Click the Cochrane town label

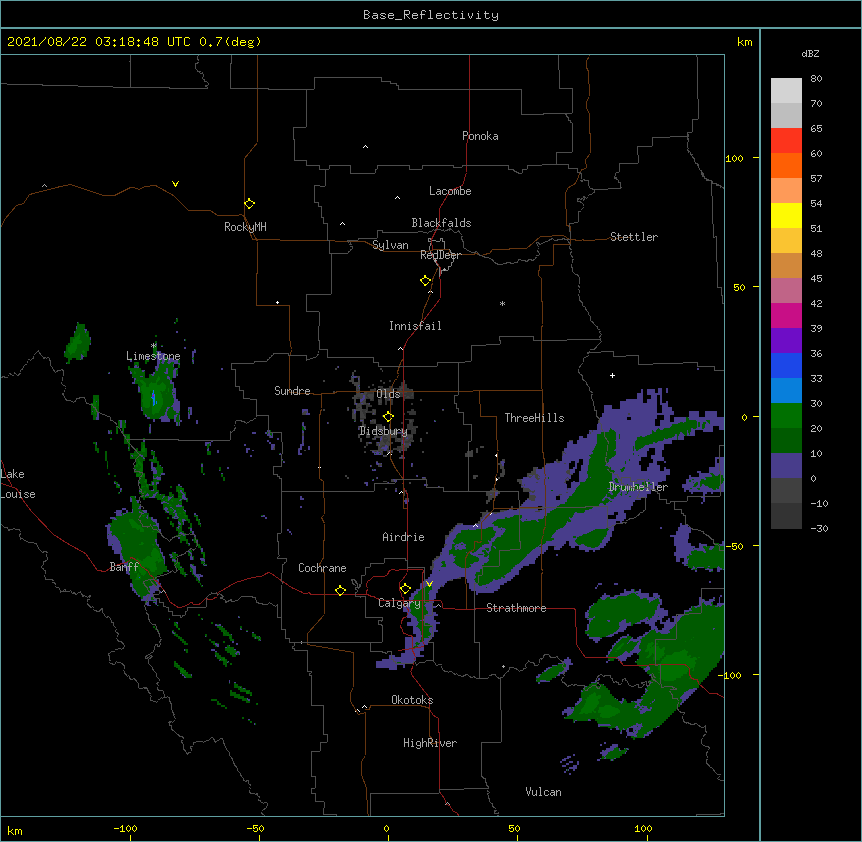pos(322,568)
